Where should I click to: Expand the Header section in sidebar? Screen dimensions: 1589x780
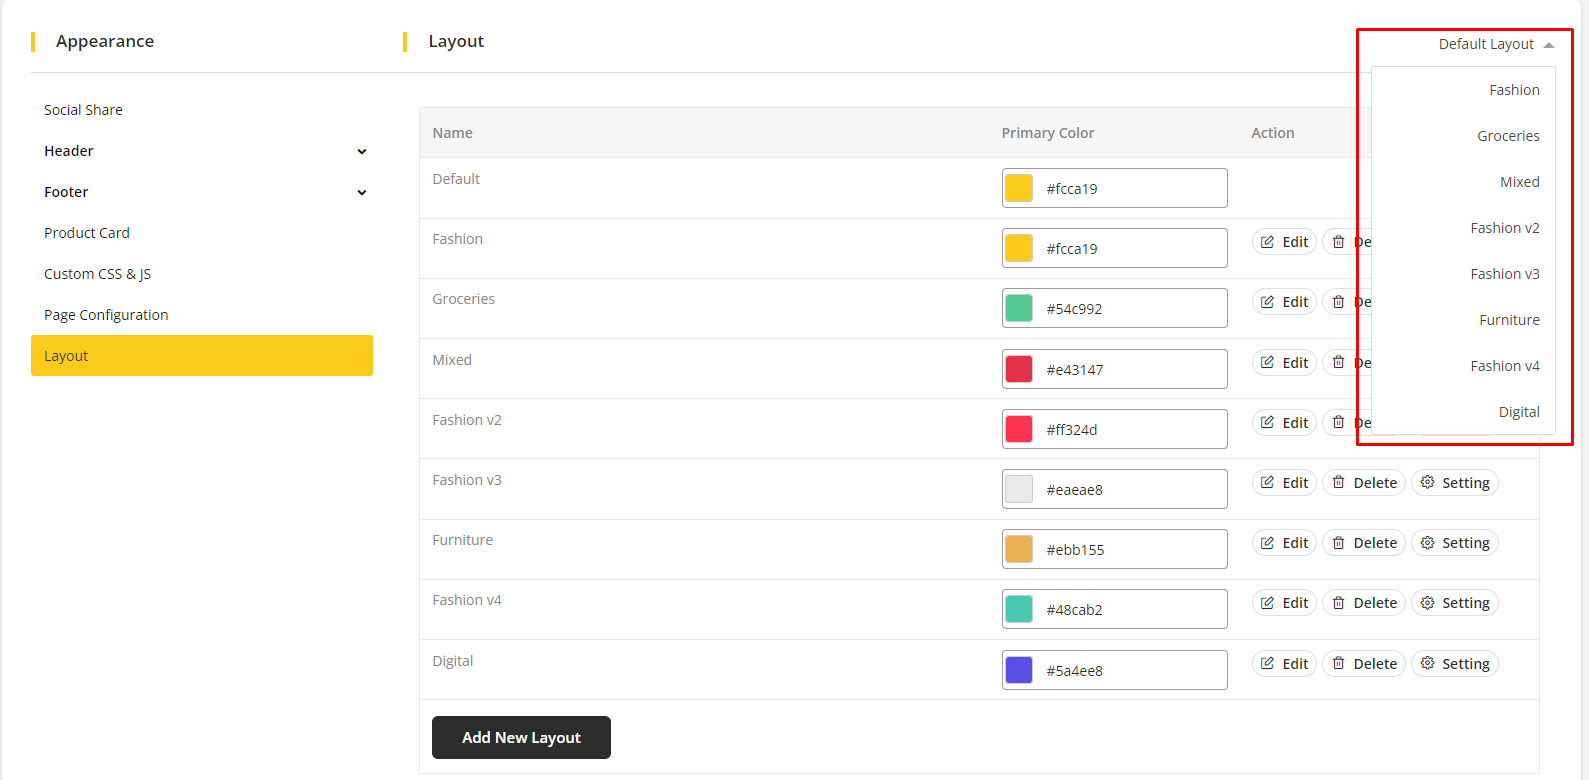361,152
